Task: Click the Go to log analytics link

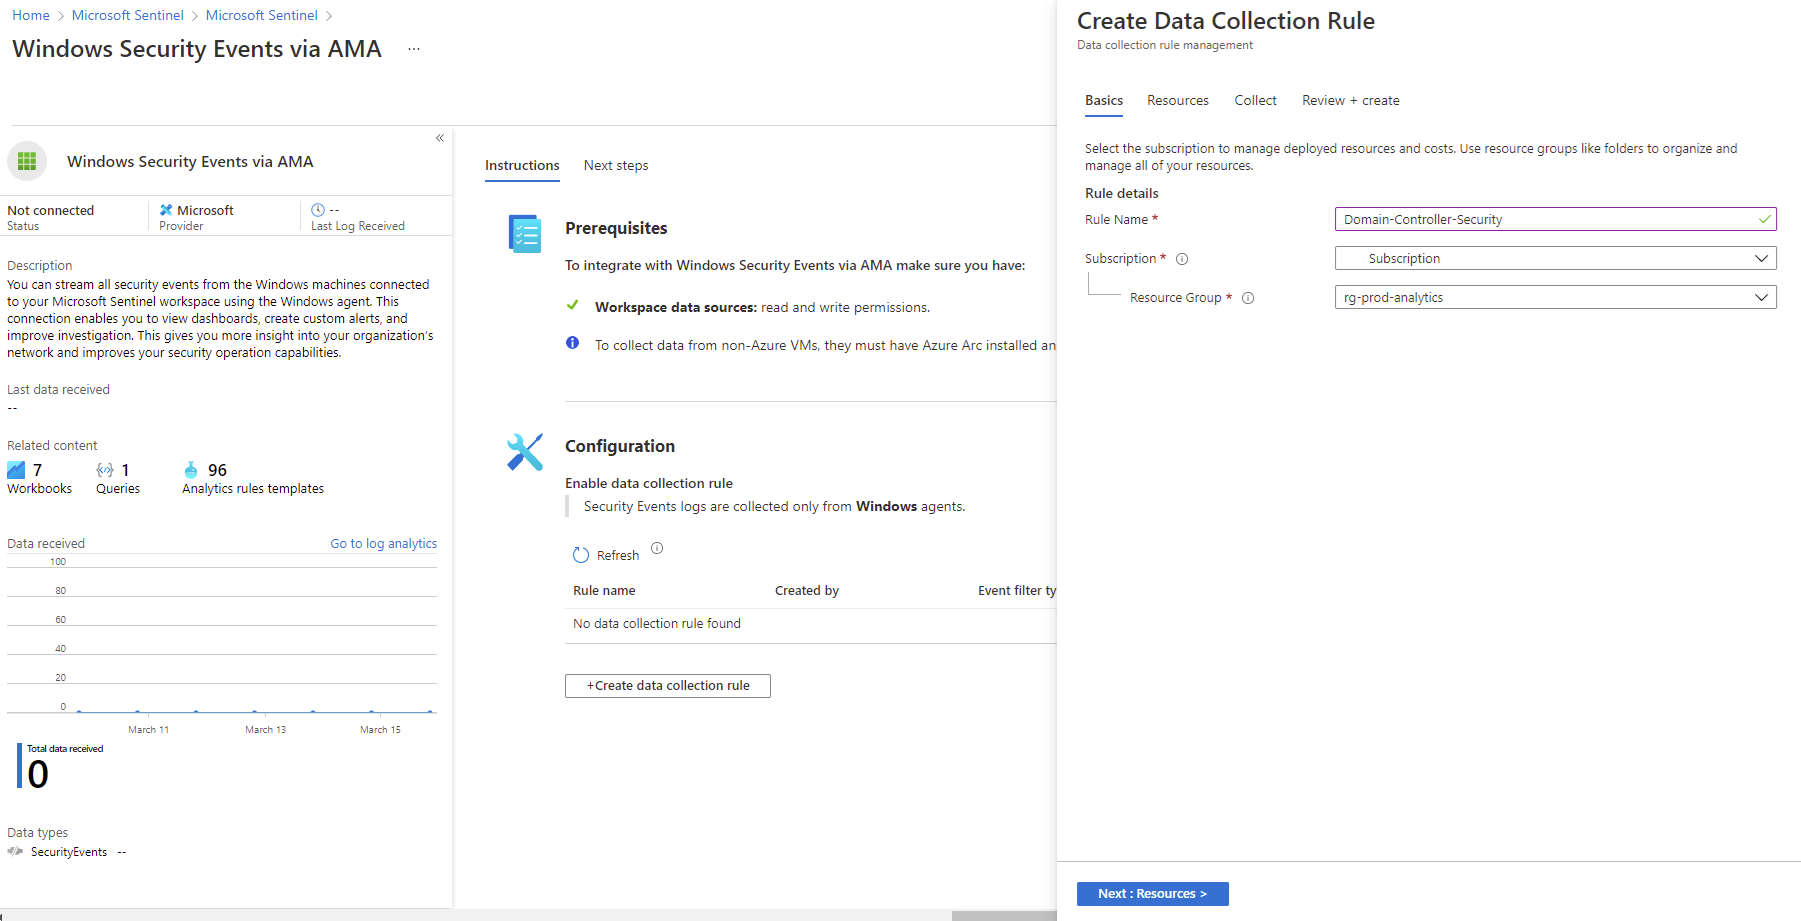Action: [383, 544]
